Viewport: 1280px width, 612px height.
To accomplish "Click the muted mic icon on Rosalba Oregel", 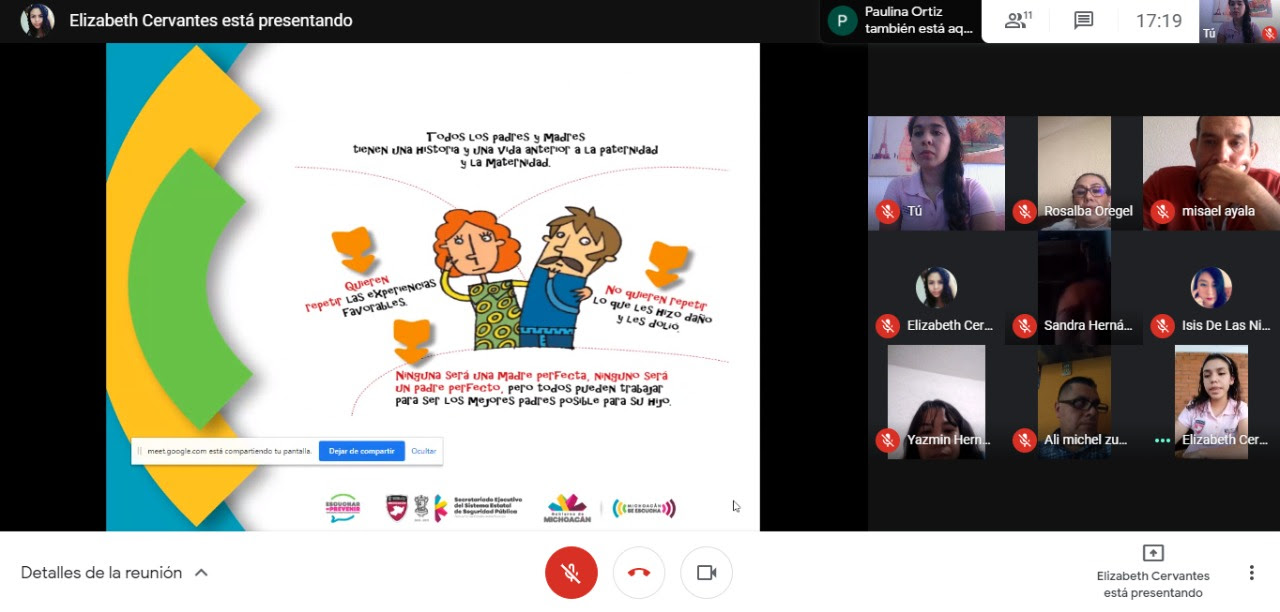I will [x=1024, y=212].
